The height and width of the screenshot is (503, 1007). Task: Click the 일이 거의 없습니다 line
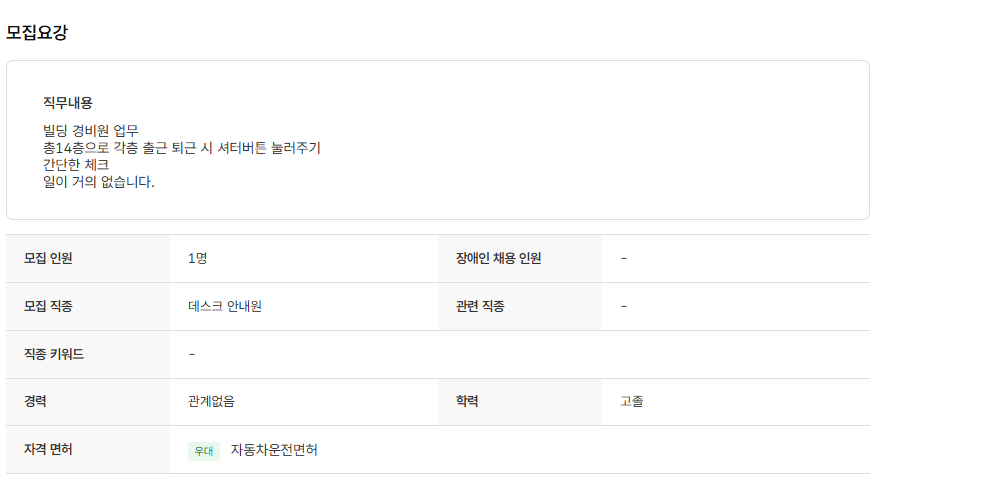[x=99, y=182]
